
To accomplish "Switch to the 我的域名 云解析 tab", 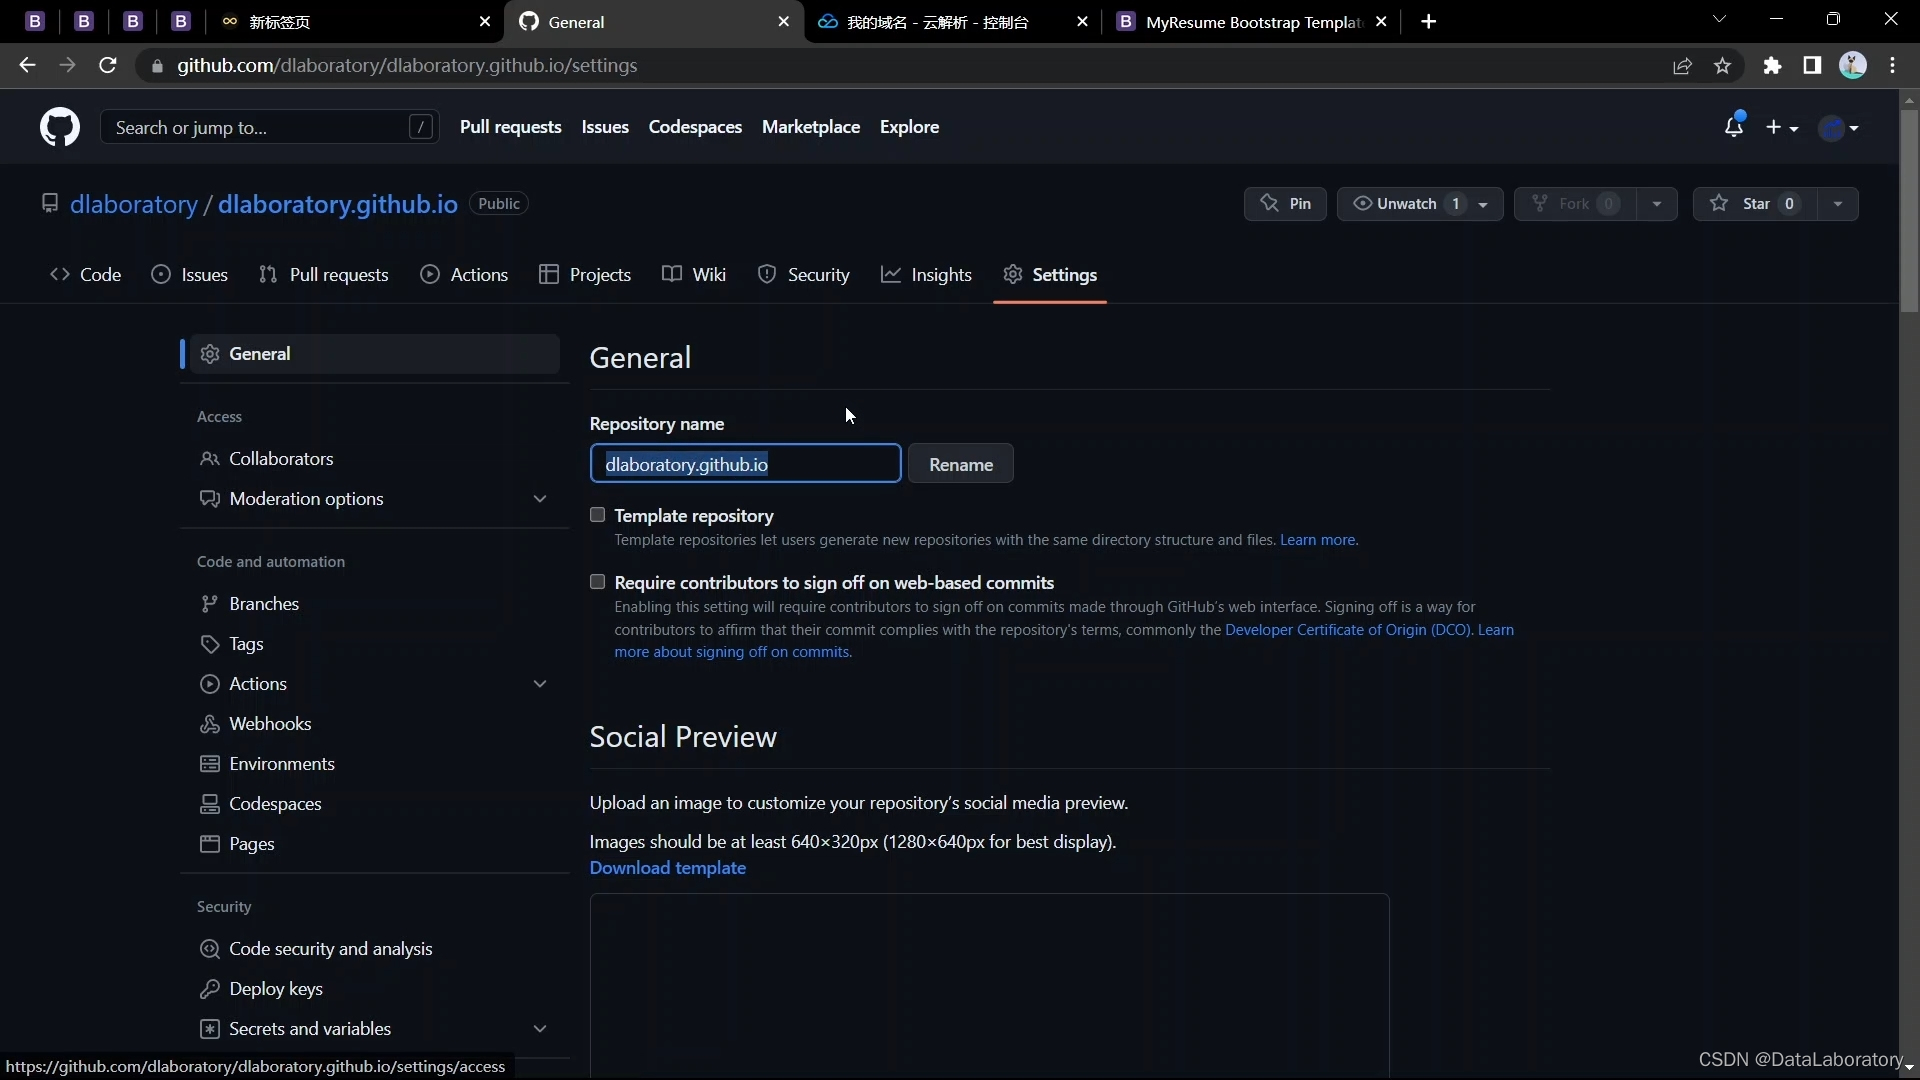I will tap(953, 22).
